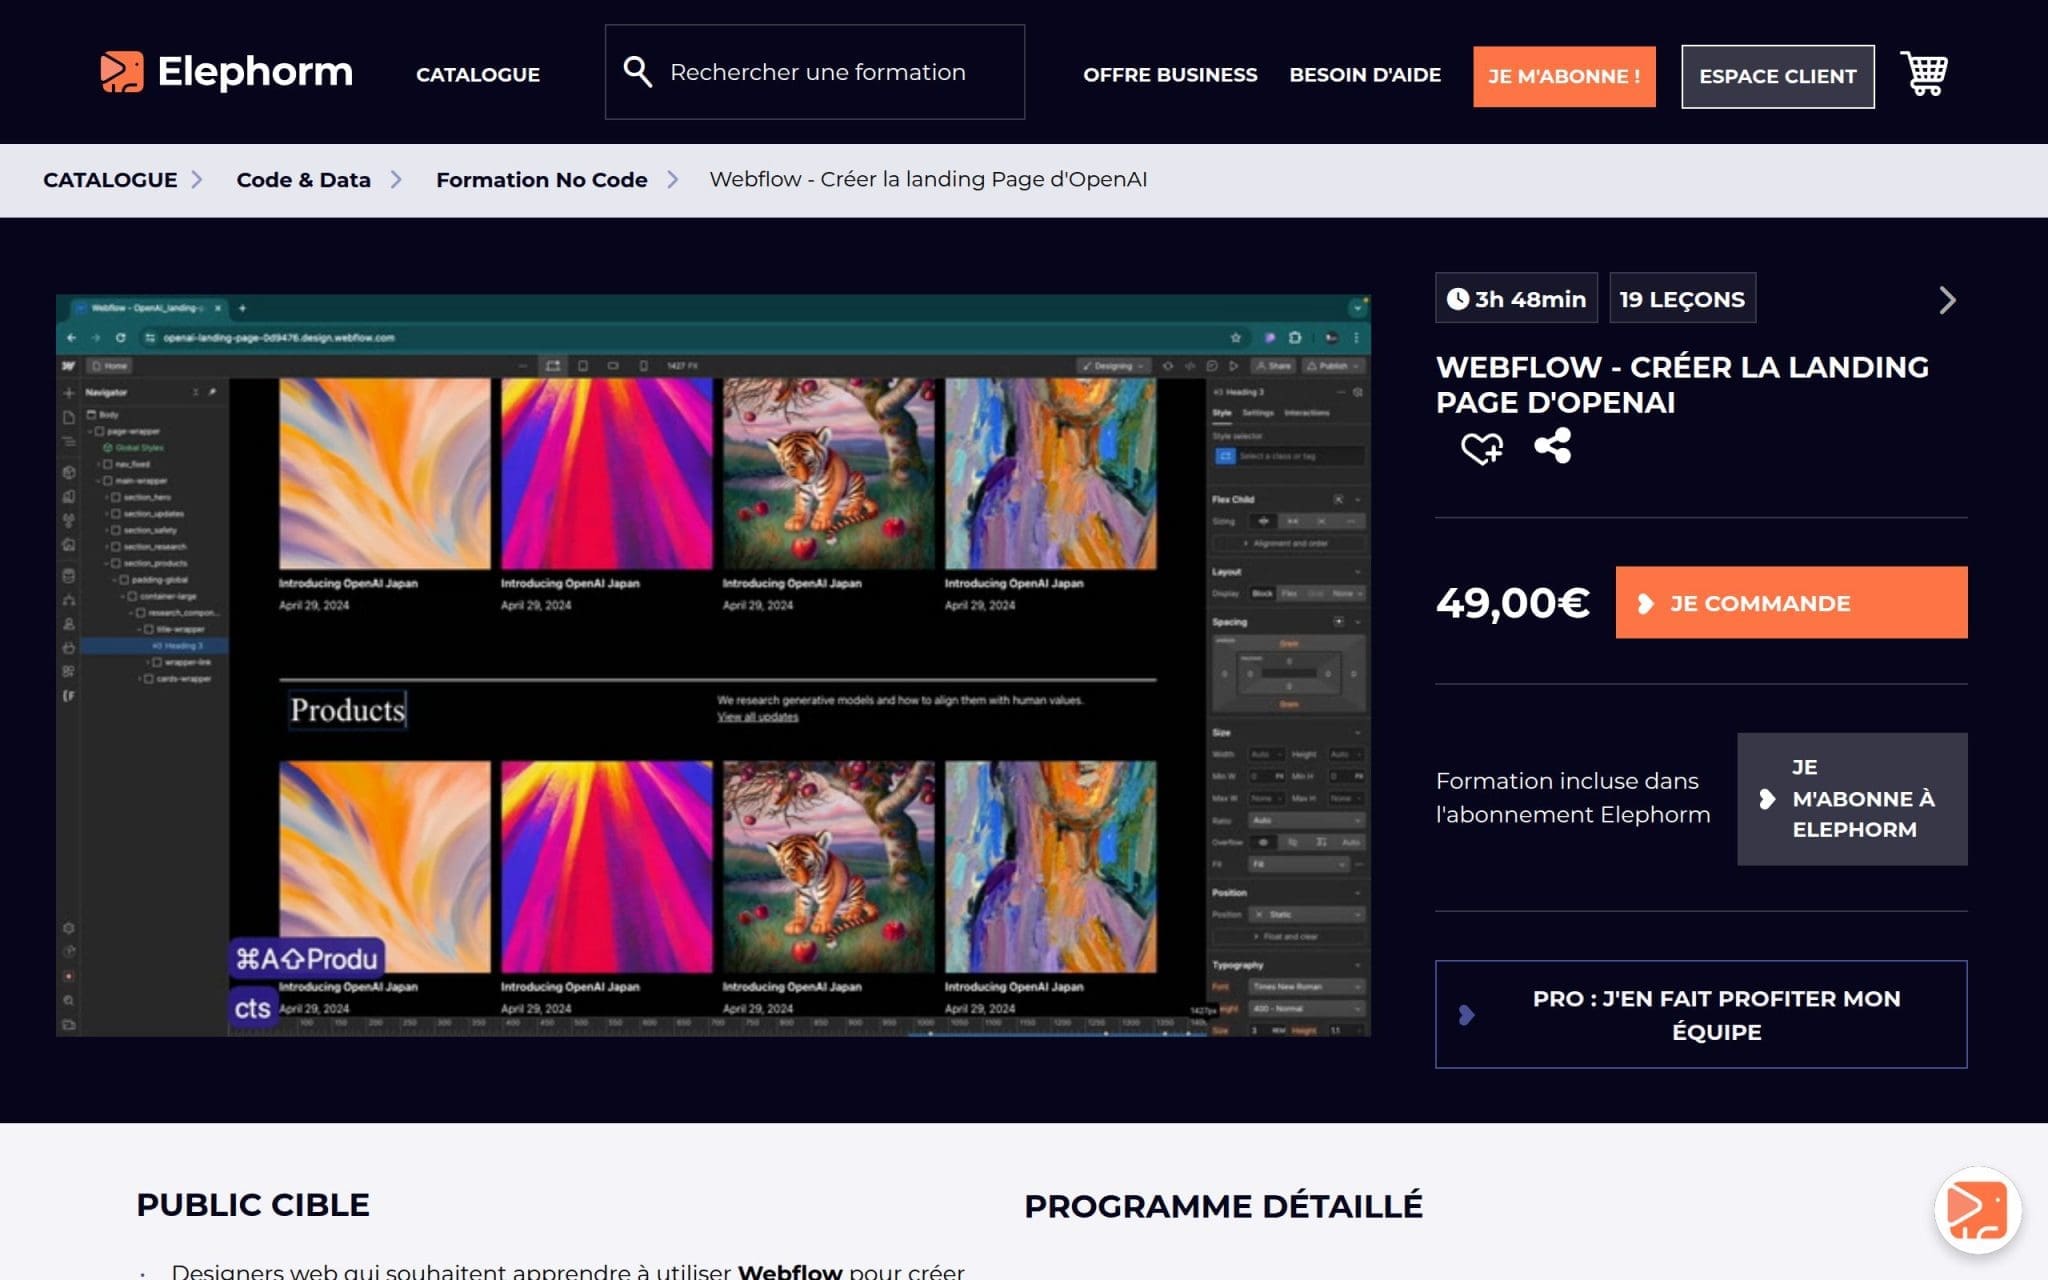Click the '3h 48min' duration badge
The width and height of the screenshot is (2048, 1280).
coord(1516,298)
